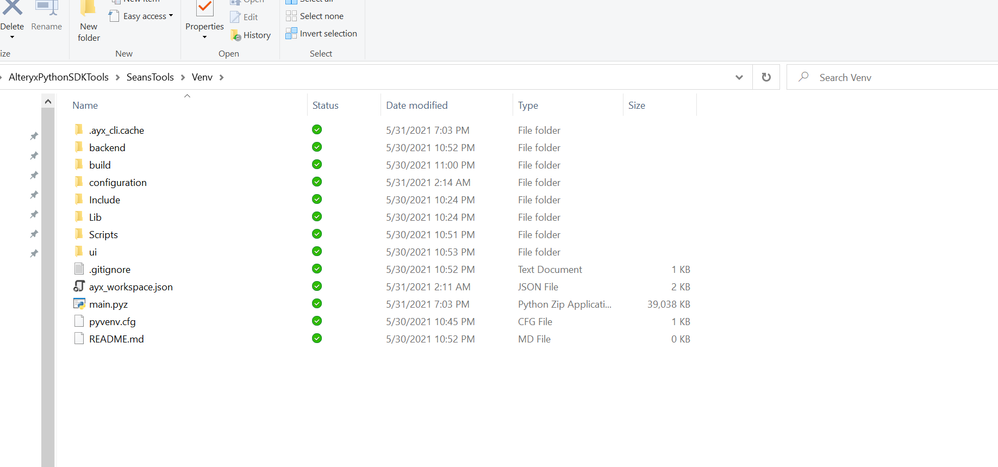Select the backend folder icon
This screenshot has height=467, width=998.
click(x=79, y=147)
